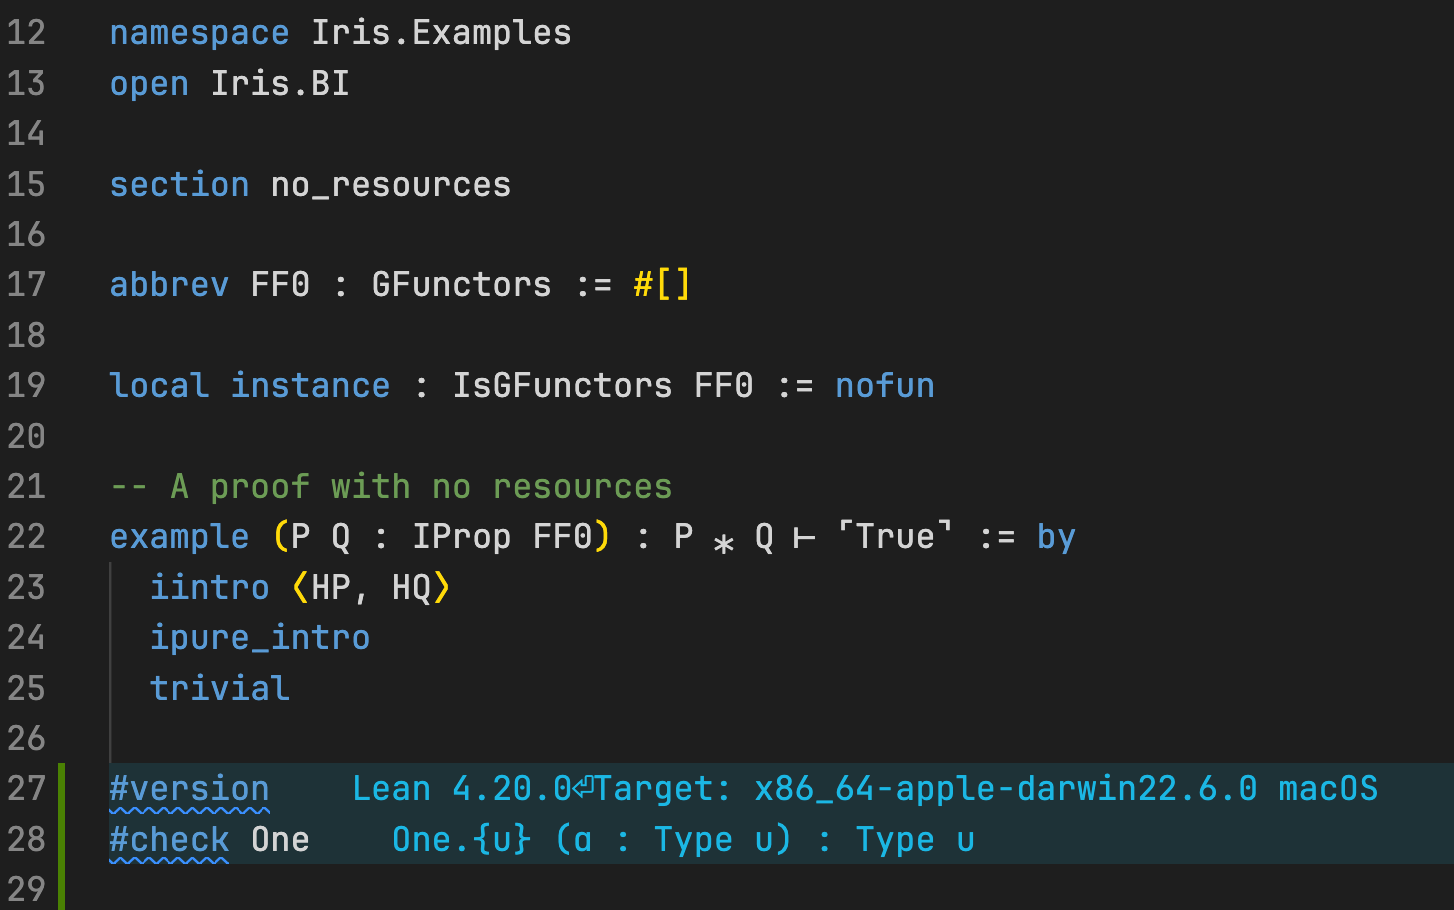The height and width of the screenshot is (910, 1454).
Task: Click the no_resources section name
Action: pos(391,185)
